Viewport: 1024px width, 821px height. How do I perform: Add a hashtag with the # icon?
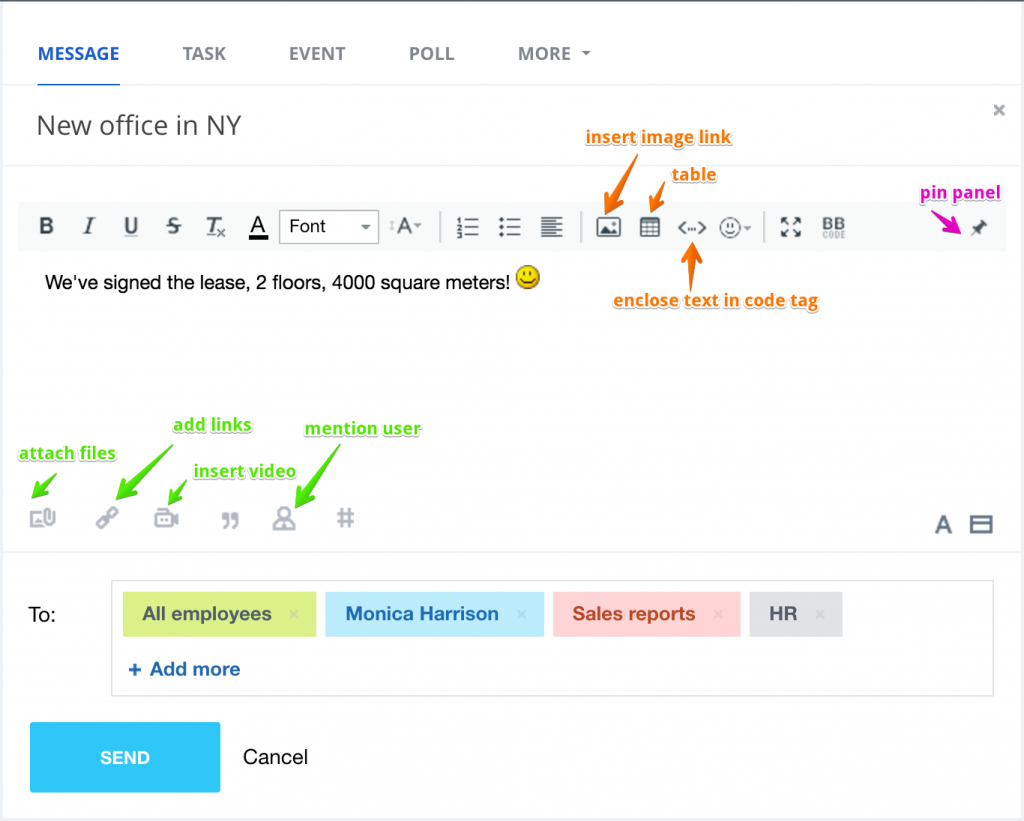tap(346, 518)
